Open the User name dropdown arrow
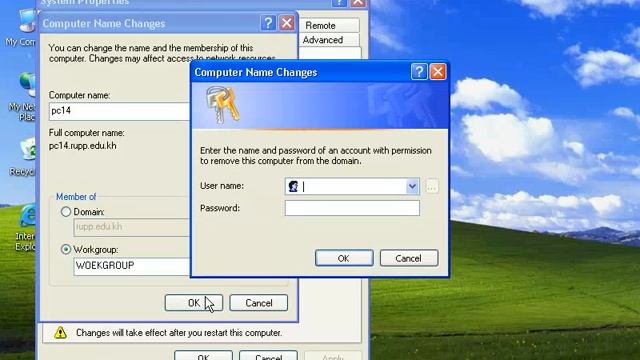The image size is (640, 360). 412,187
